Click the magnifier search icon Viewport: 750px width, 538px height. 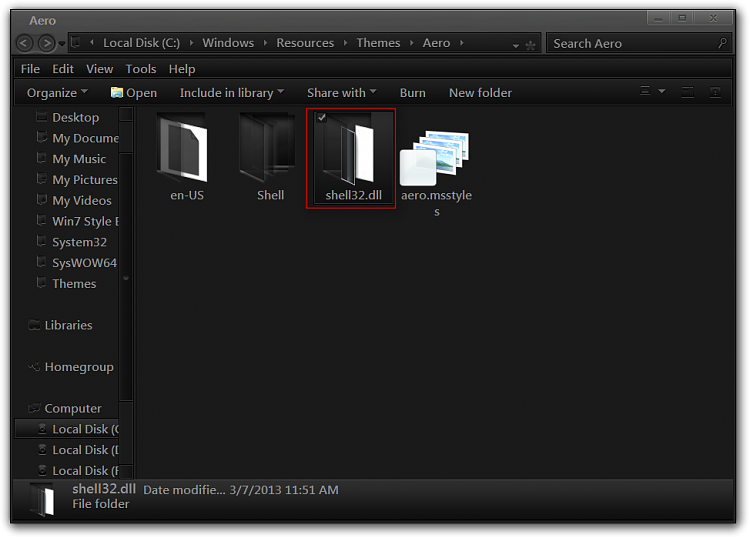(723, 43)
